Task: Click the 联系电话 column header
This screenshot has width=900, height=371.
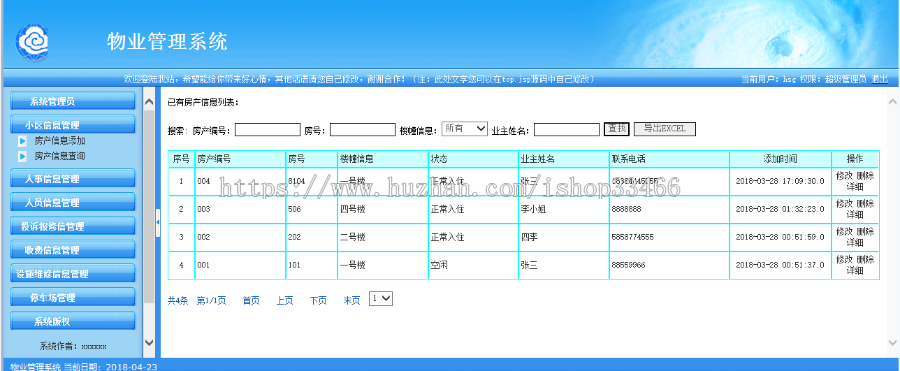Action: tap(669, 159)
